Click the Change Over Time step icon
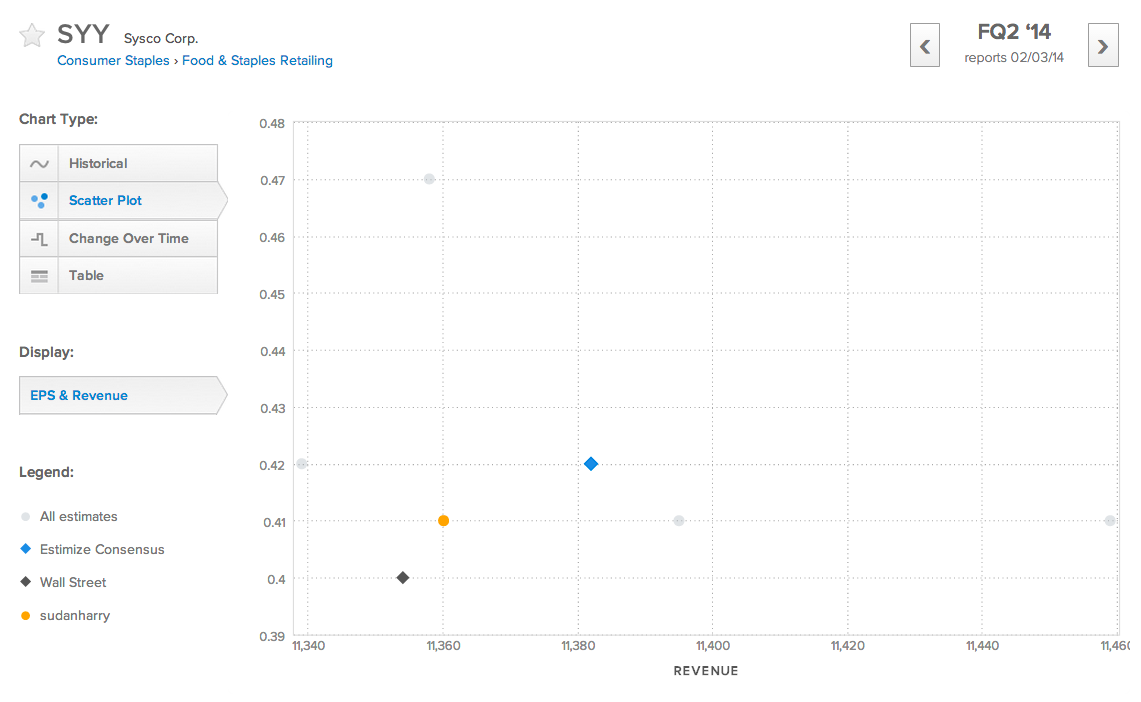This screenshot has height=702, width=1141. [x=39, y=239]
